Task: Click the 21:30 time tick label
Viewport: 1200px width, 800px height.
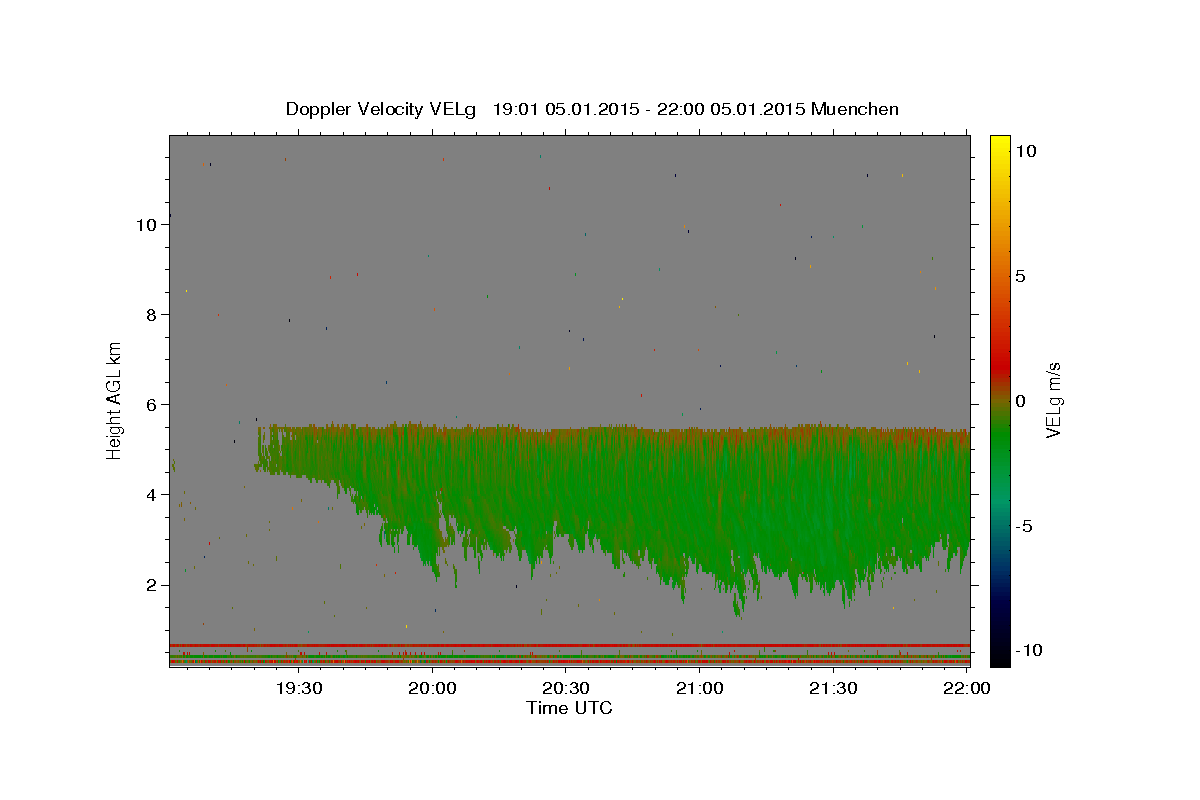Action: (x=833, y=688)
